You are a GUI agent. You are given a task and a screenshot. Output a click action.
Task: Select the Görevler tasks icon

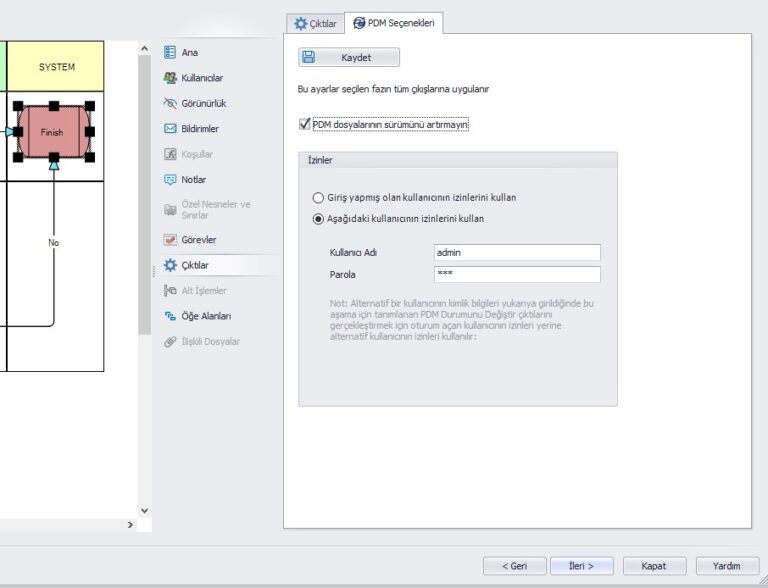(170, 240)
